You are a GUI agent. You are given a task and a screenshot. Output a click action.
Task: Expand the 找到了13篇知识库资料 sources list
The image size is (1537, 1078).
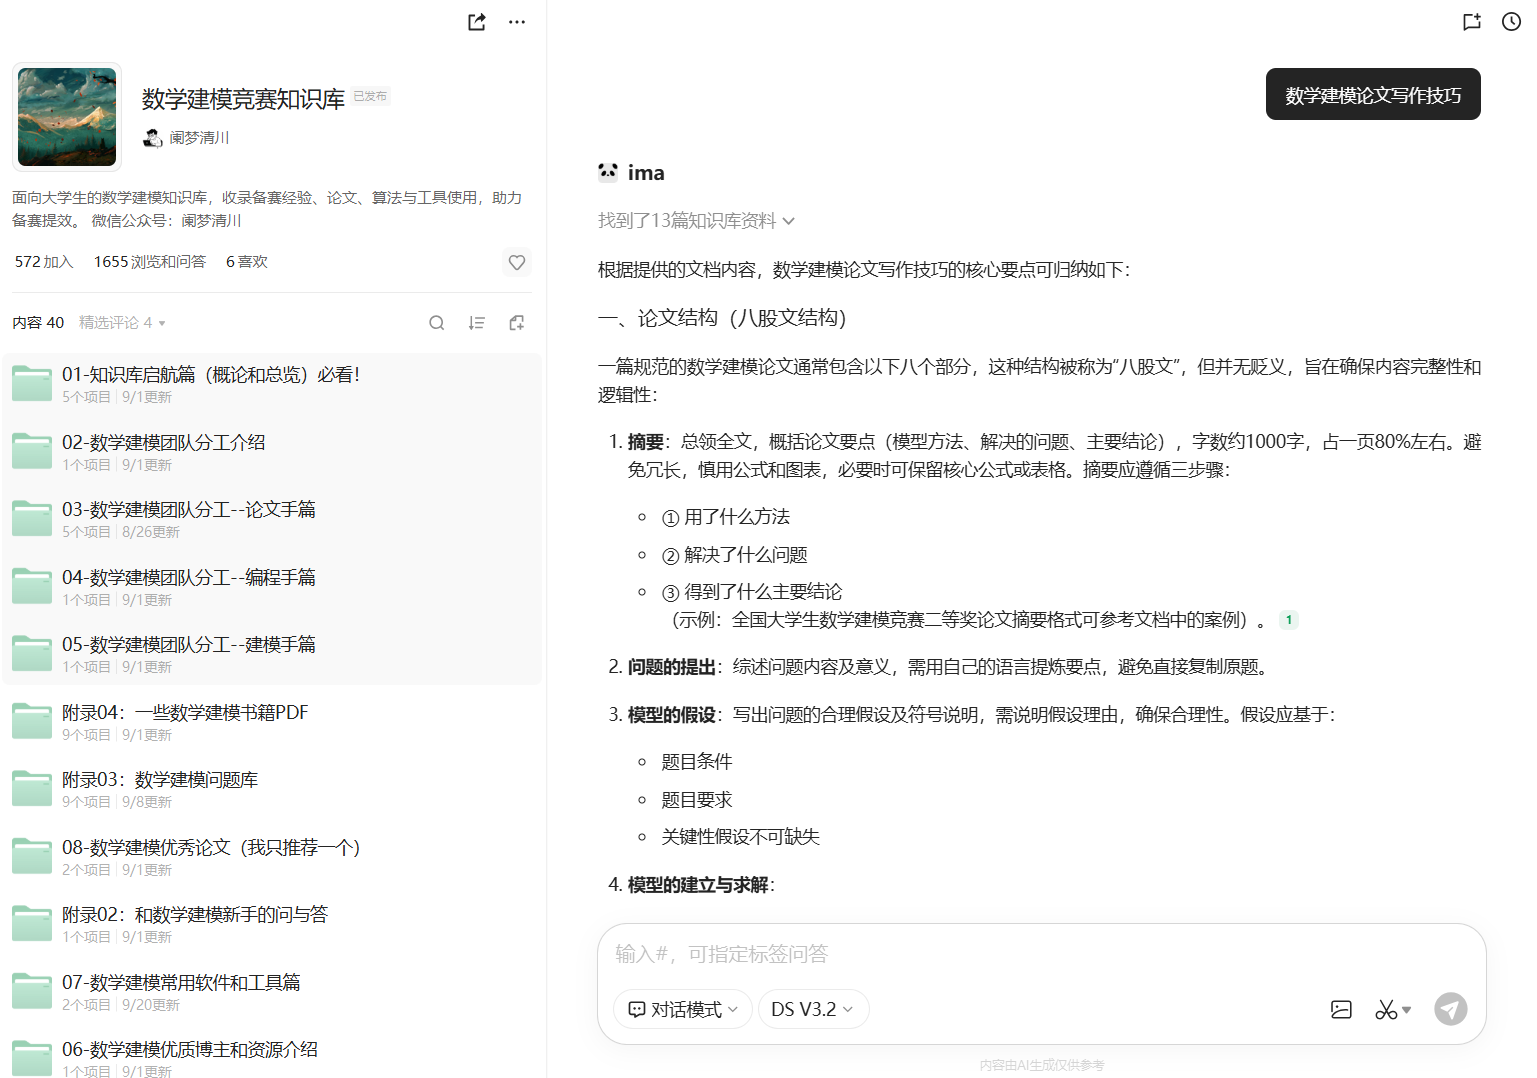tap(696, 221)
